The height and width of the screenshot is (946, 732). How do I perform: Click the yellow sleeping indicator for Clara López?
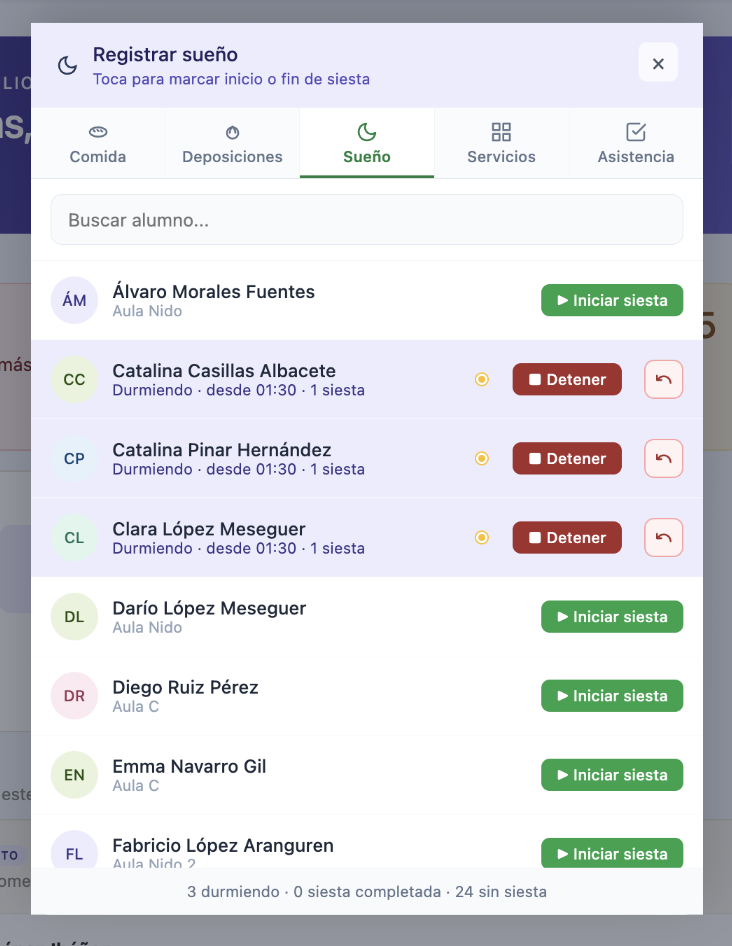pyautogui.click(x=482, y=538)
